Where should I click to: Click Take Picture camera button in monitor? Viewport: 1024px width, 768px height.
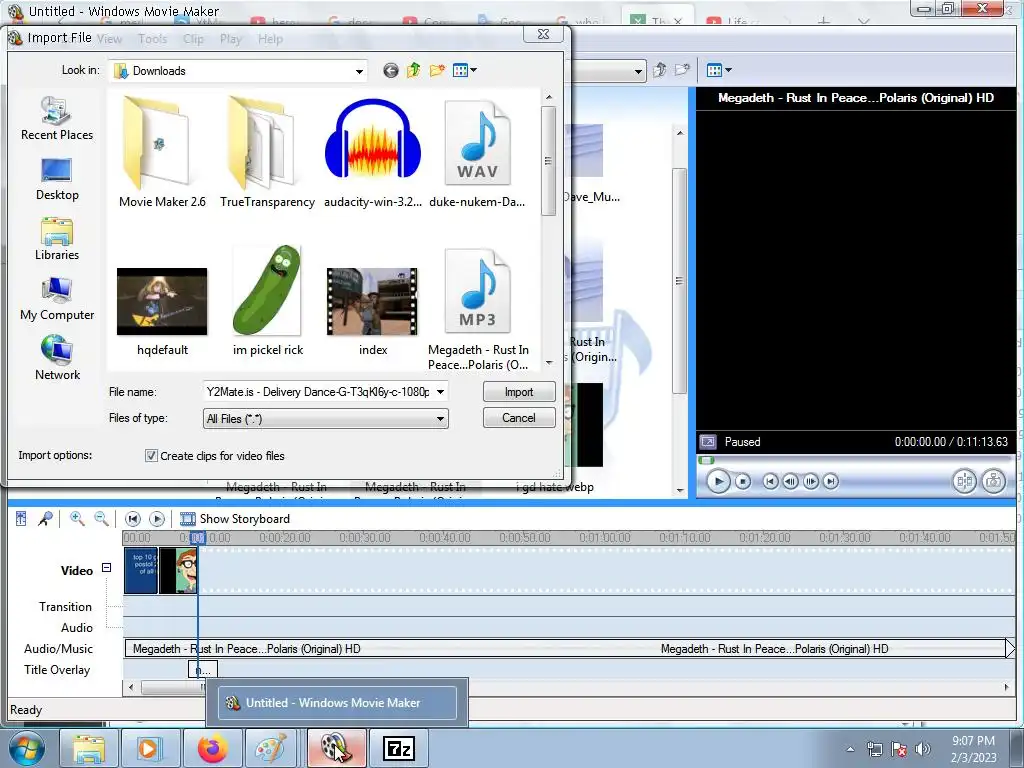coord(993,482)
